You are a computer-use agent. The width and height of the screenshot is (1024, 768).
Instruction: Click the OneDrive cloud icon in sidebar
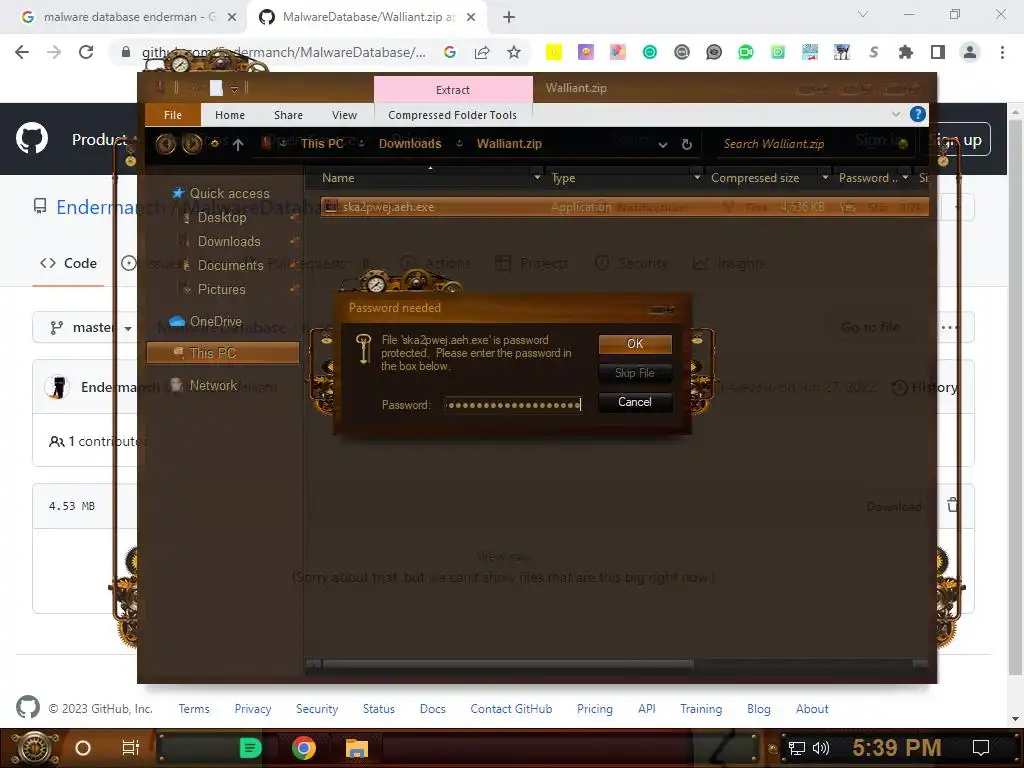click(x=177, y=321)
